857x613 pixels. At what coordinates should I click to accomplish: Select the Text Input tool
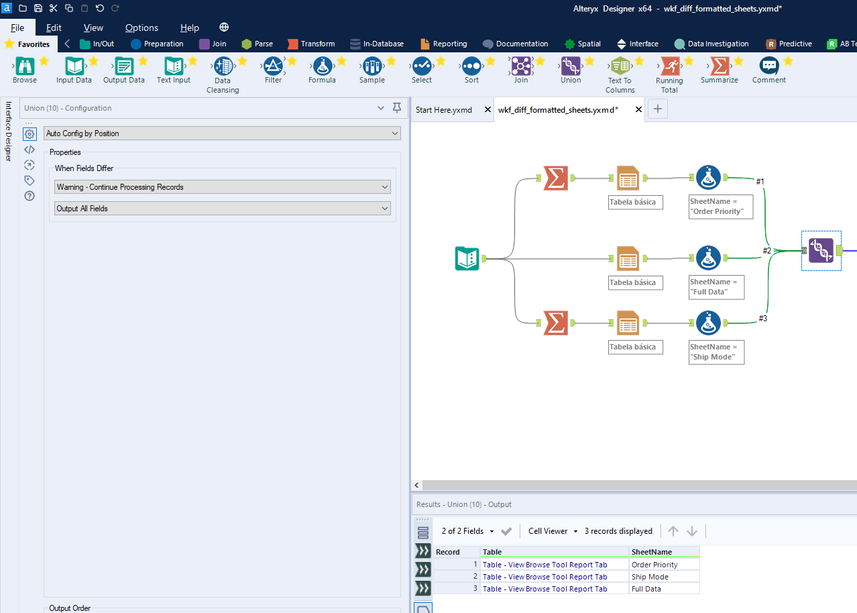pyautogui.click(x=174, y=70)
